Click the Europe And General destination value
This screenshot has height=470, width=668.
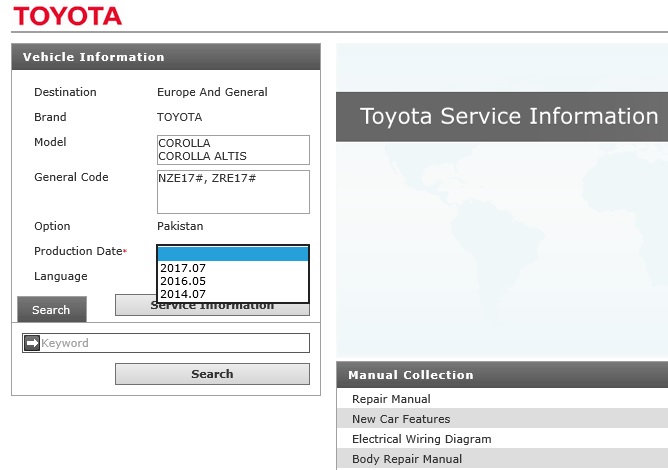coord(212,92)
